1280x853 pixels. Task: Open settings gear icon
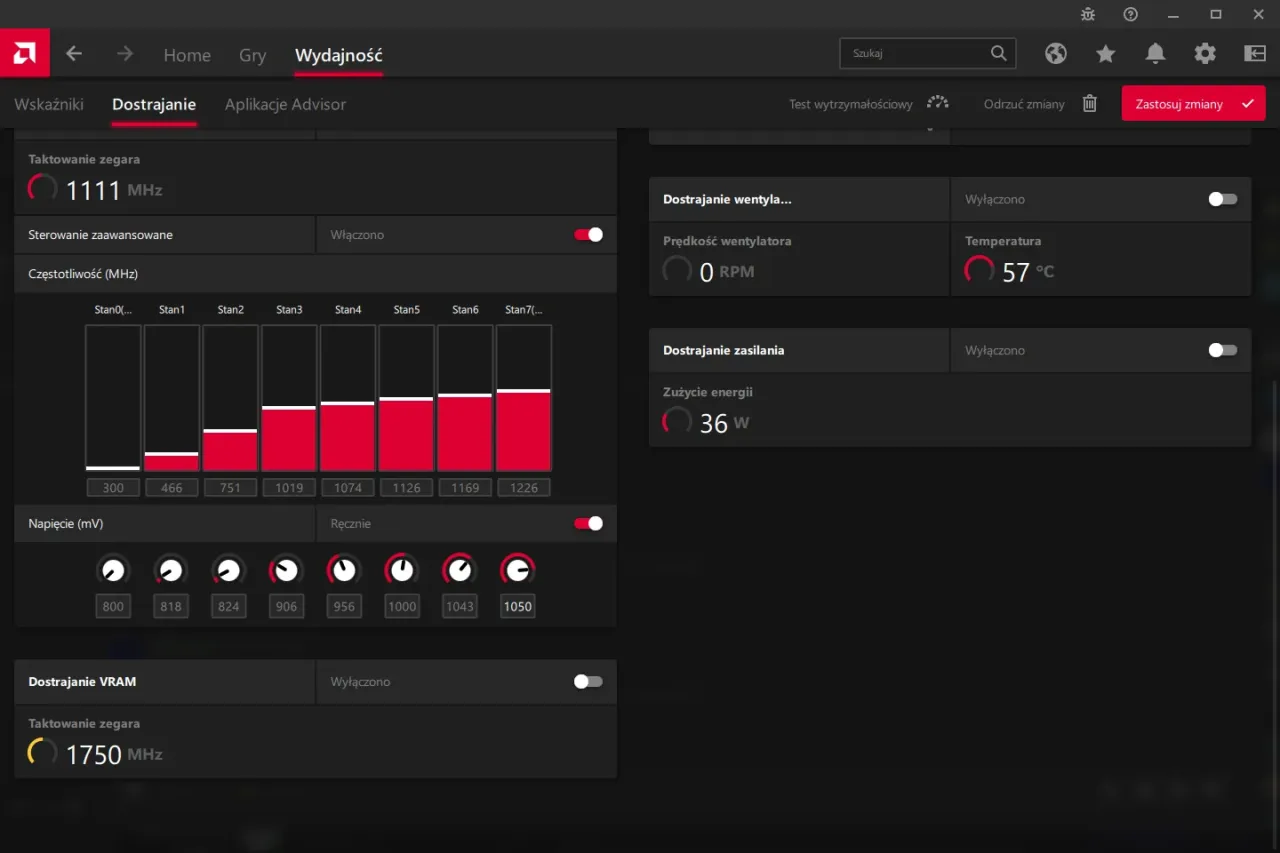[1205, 54]
